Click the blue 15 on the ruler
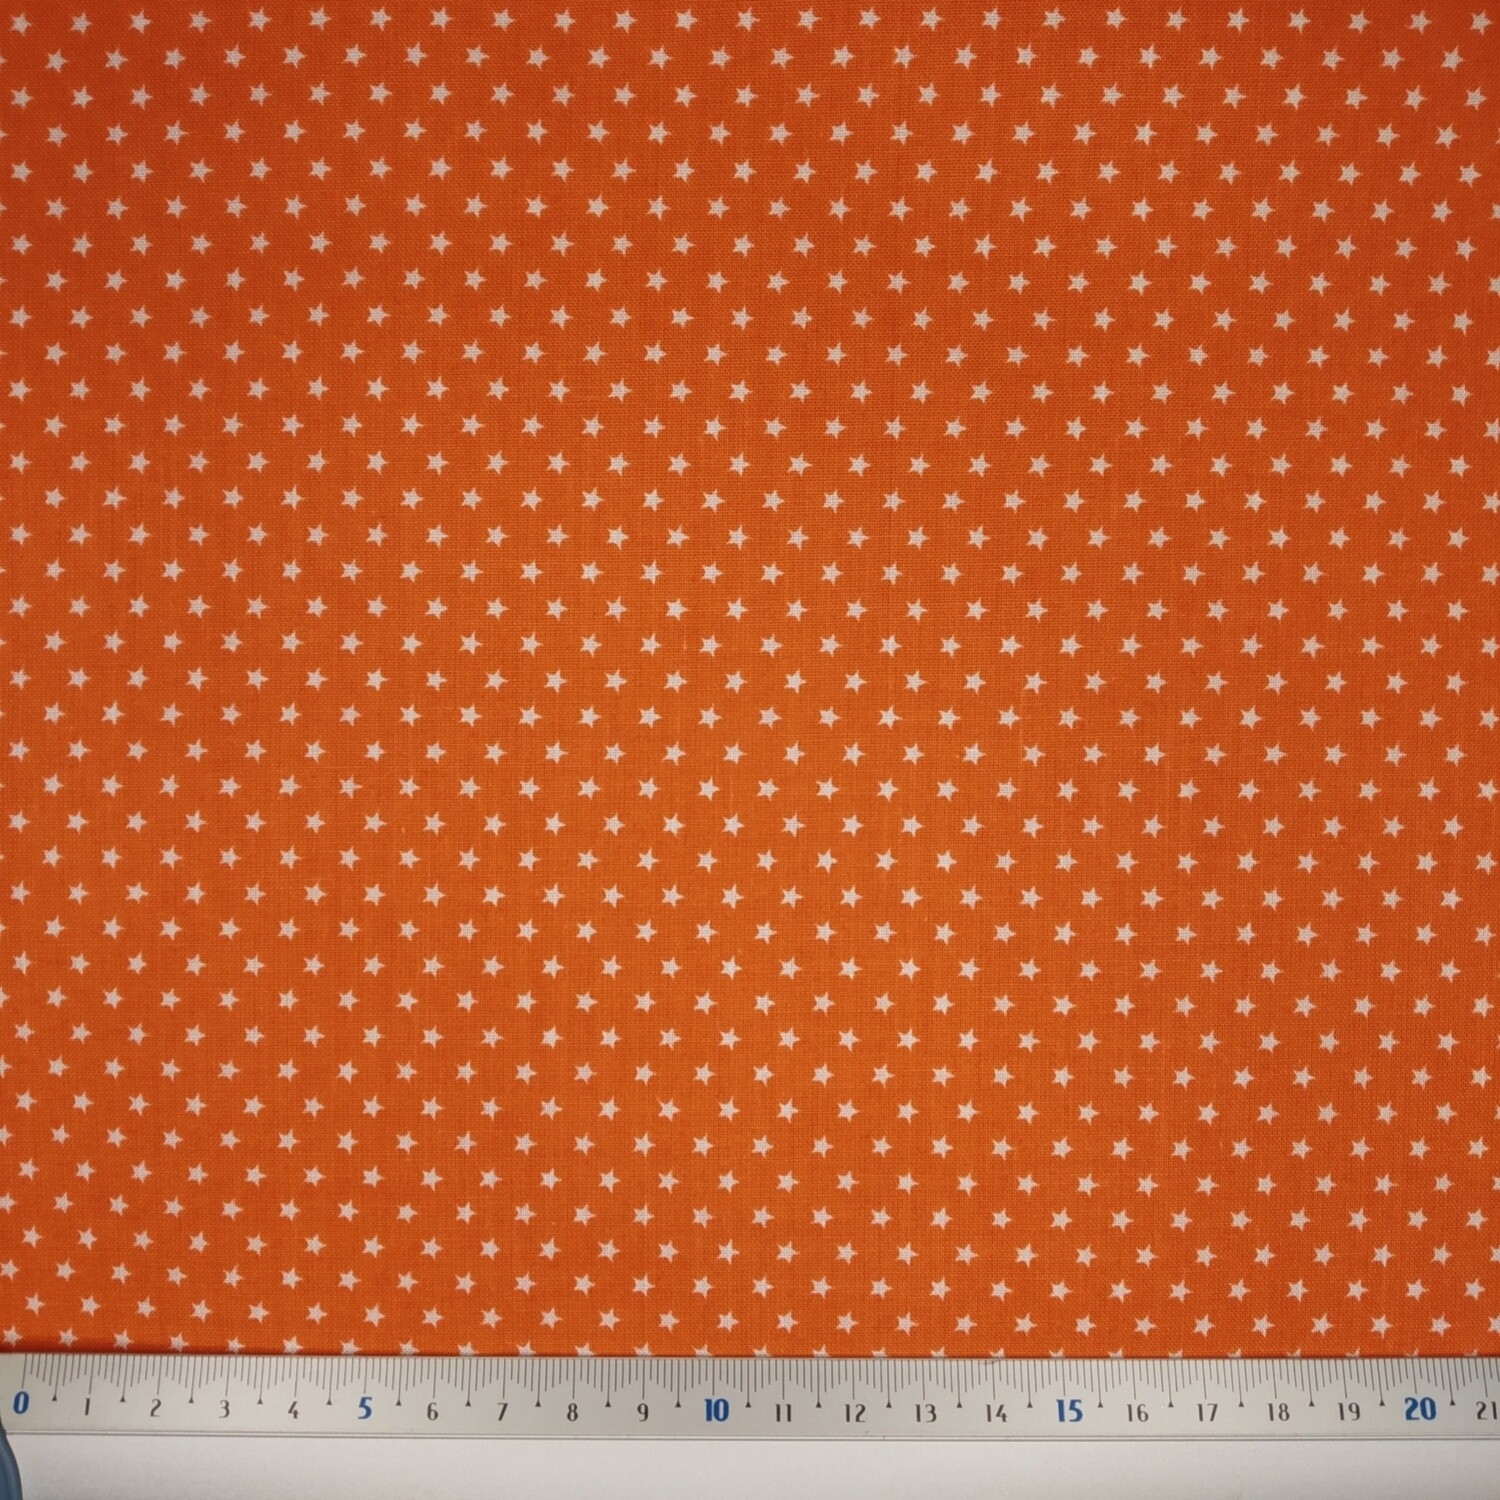Screen dimensions: 1500x1500 pyautogui.click(x=1068, y=1411)
